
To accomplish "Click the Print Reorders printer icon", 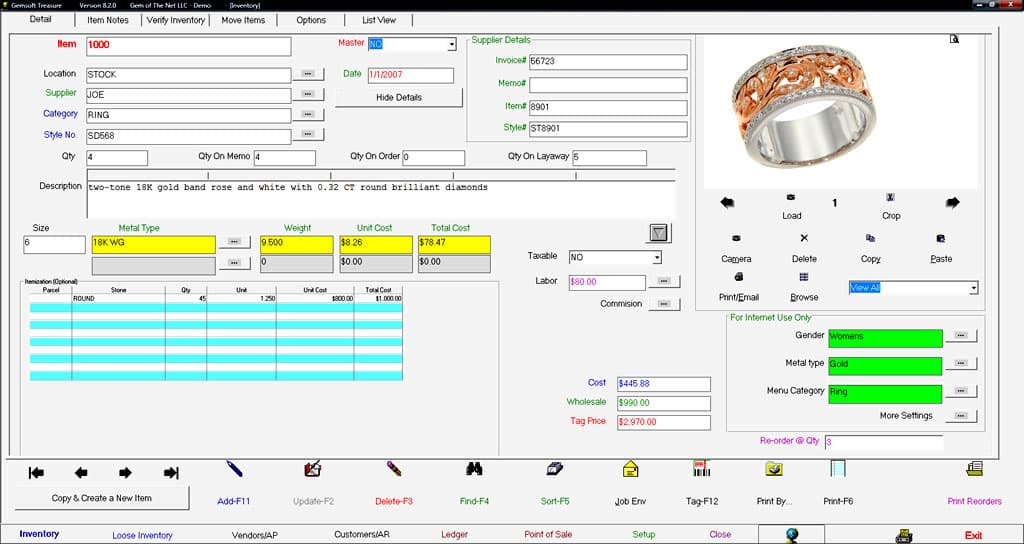I will 974,469.
